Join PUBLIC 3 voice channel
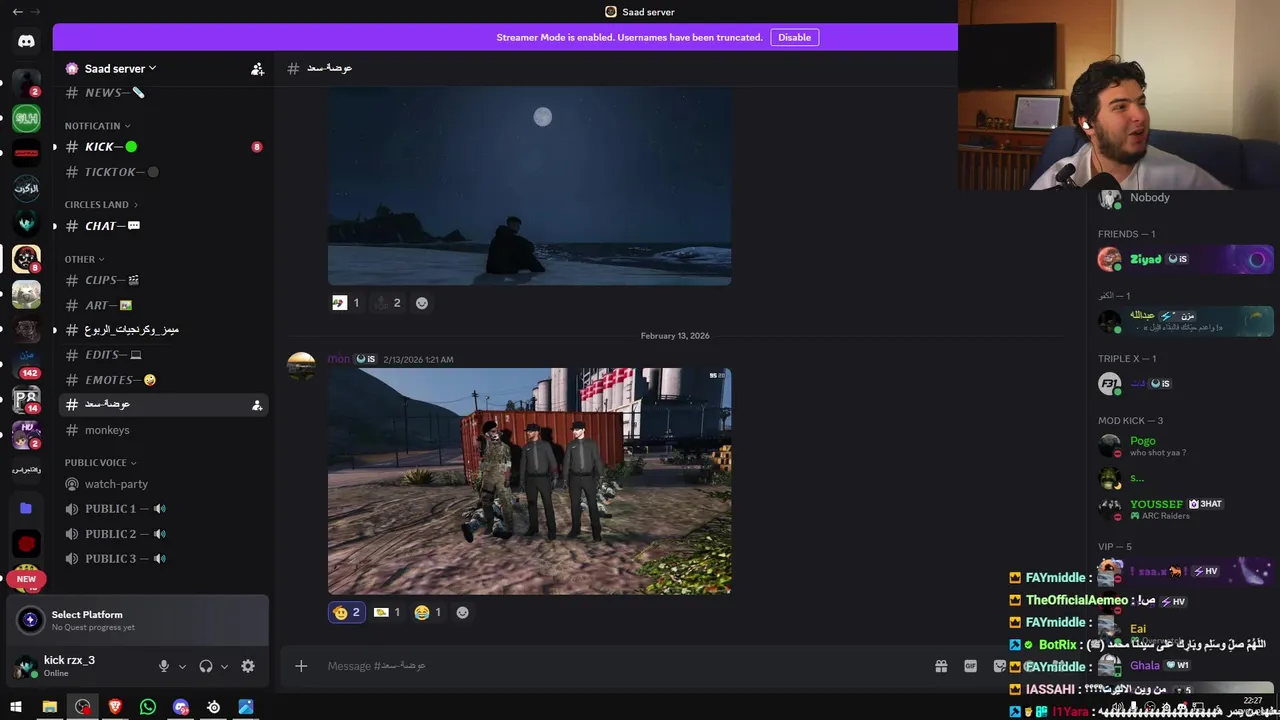The image size is (1280, 720). (163, 559)
